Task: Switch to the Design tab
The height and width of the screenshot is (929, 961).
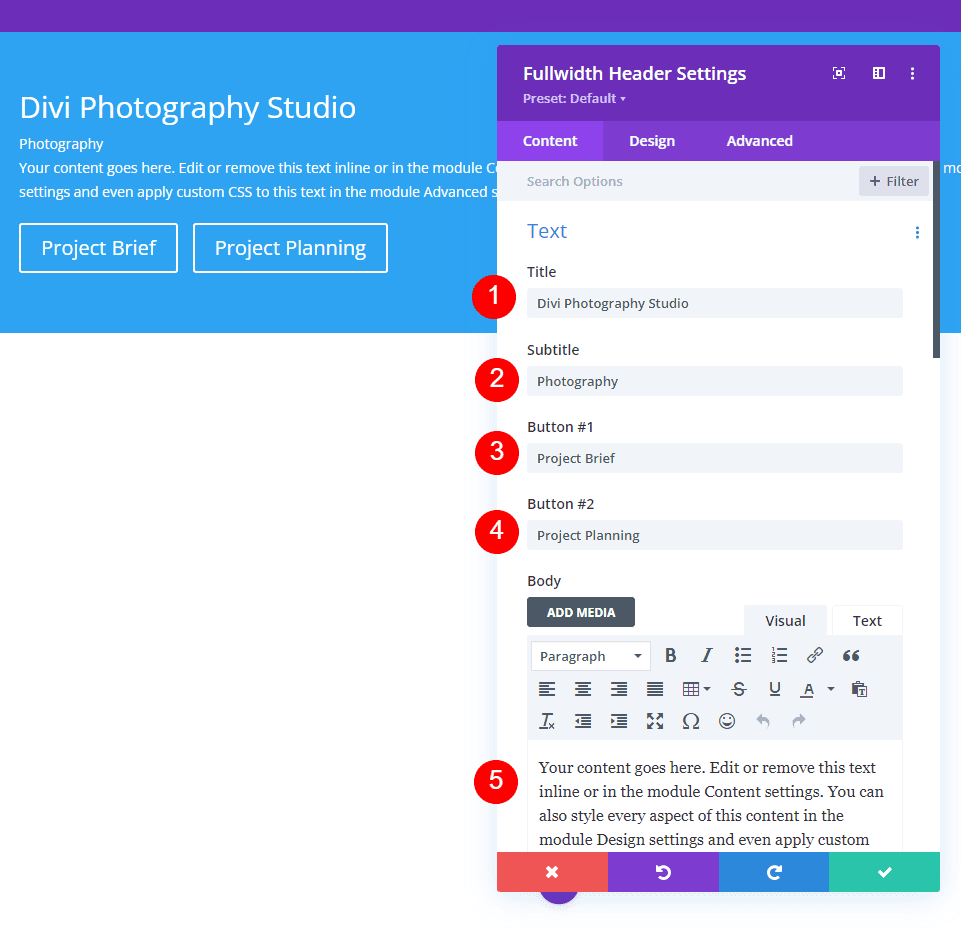Action: [652, 141]
